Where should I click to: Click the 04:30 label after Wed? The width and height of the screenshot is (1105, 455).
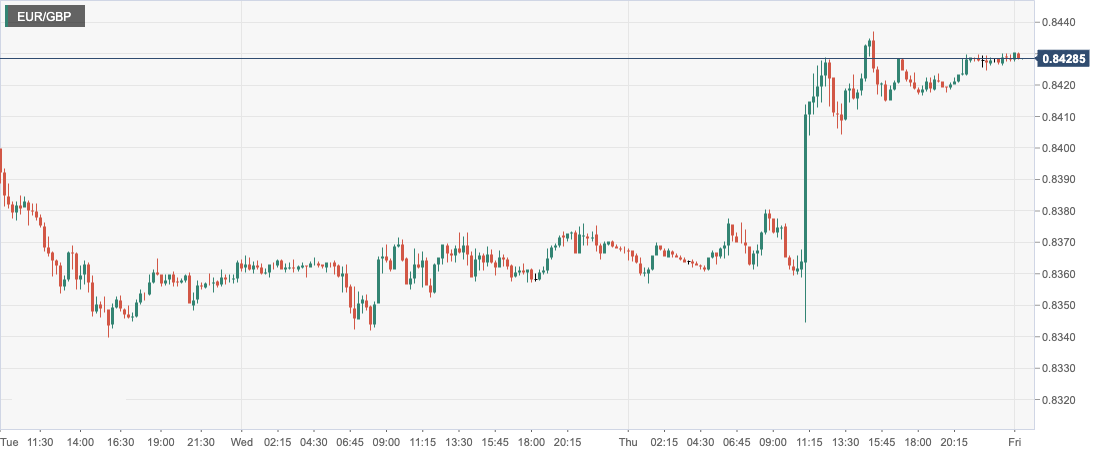(x=314, y=442)
